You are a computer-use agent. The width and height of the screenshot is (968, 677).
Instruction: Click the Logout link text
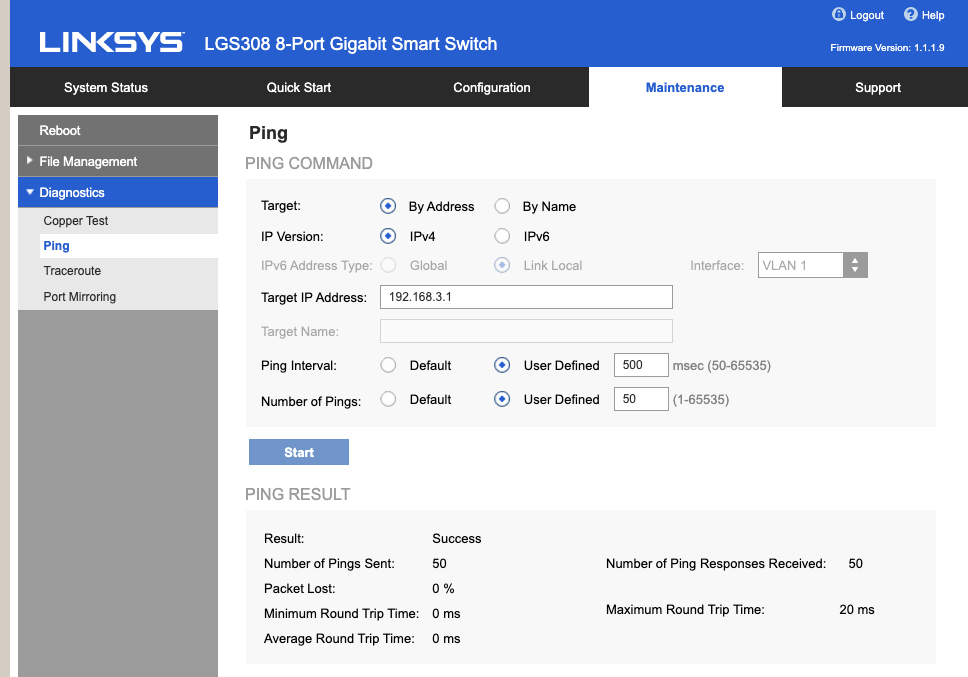pos(867,15)
